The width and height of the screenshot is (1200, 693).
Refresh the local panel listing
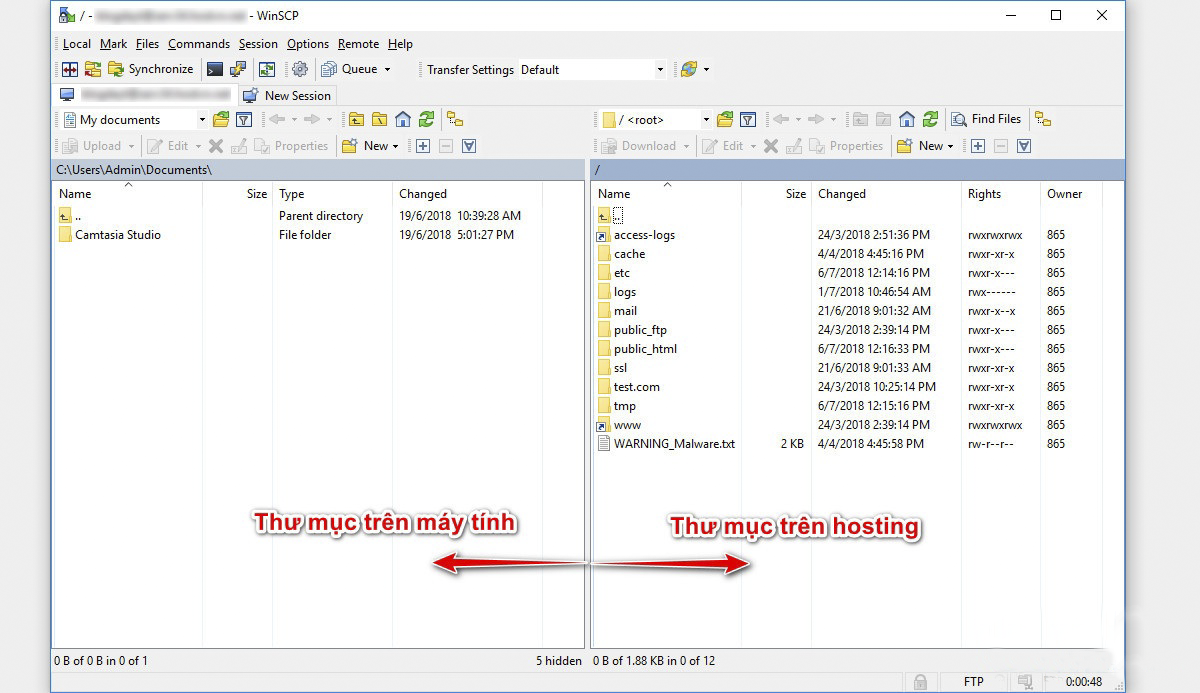pyautogui.click(x=427, y=119)
